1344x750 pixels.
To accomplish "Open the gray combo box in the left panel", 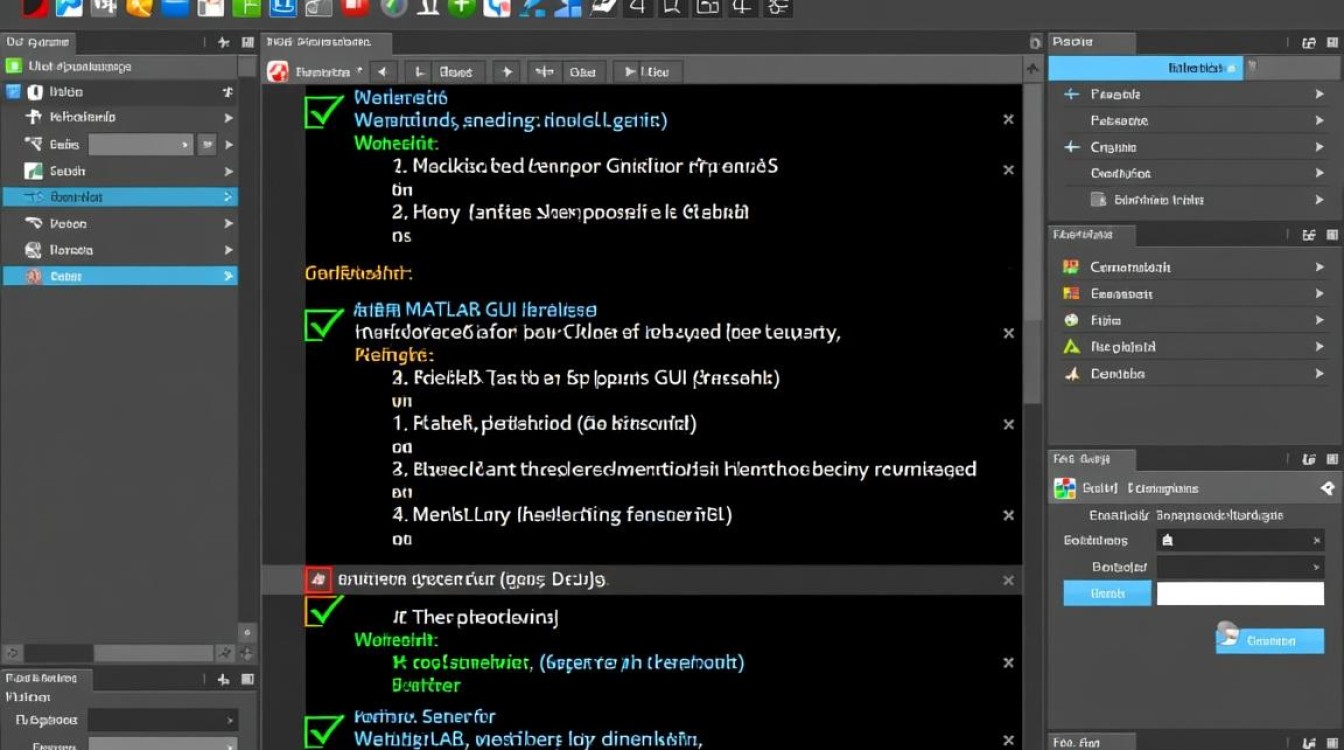I will coord(141,144).
